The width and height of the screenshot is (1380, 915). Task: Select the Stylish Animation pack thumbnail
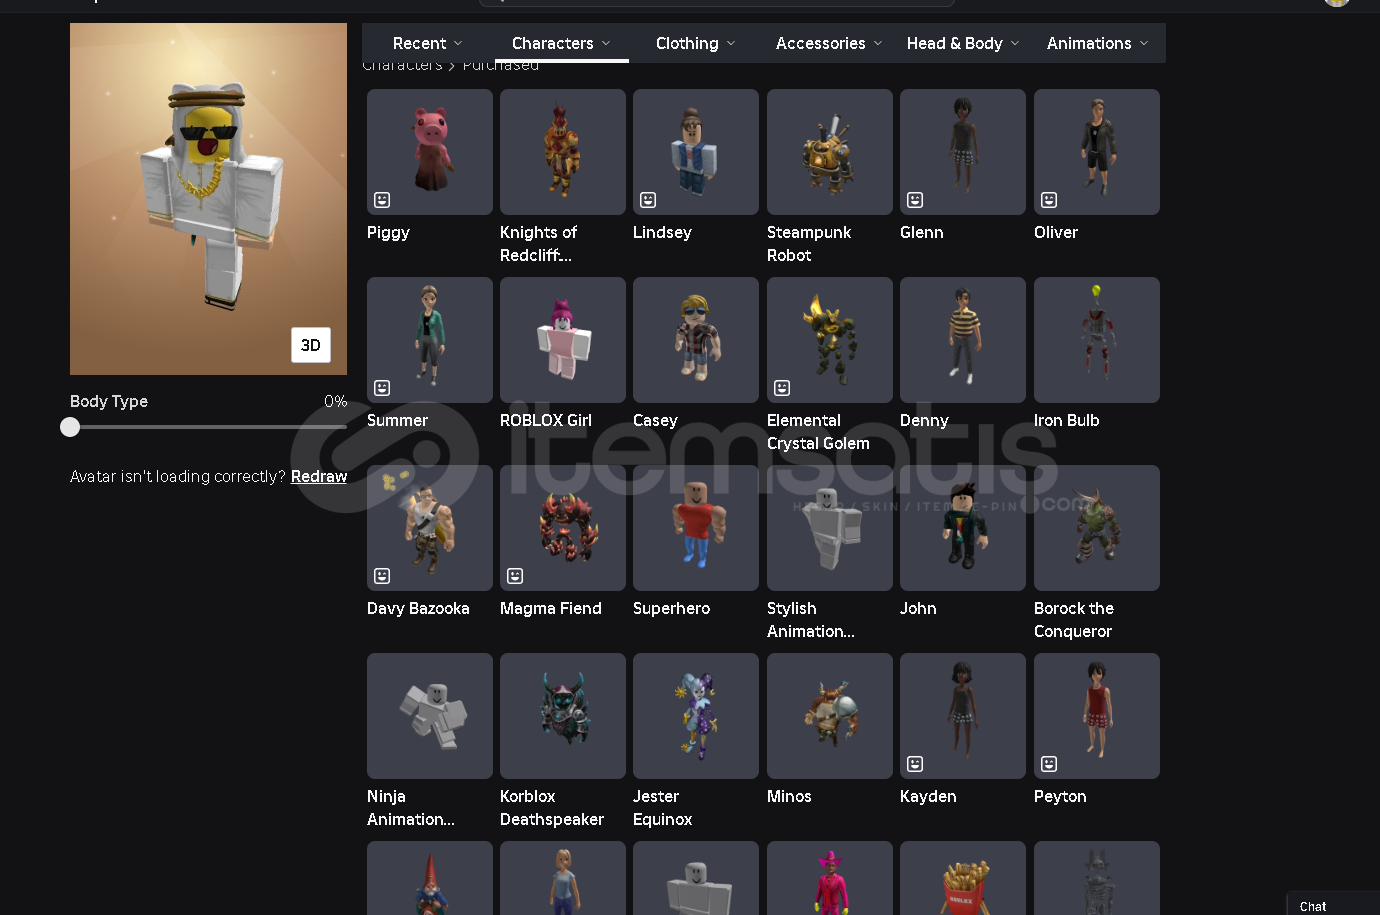[x=830, y=528]
